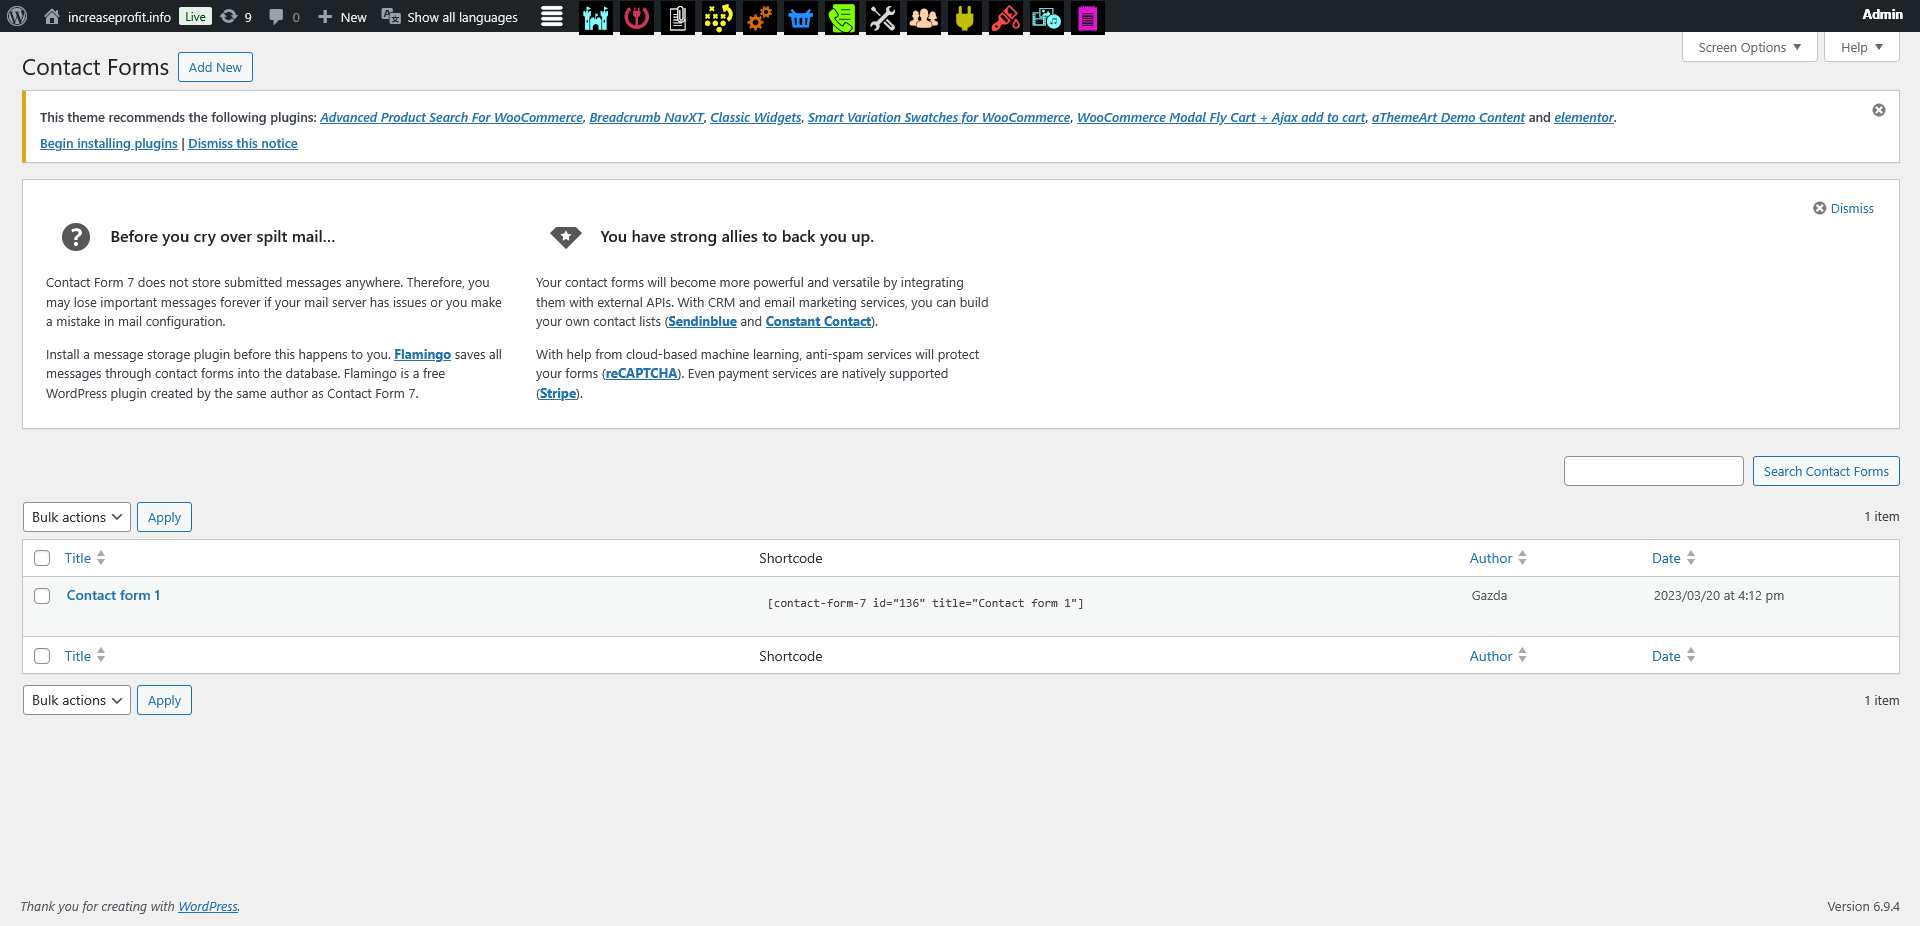Close the plugin recommendation notice X
Viewport: 1920px width, 926px height.
point(1879,110)
